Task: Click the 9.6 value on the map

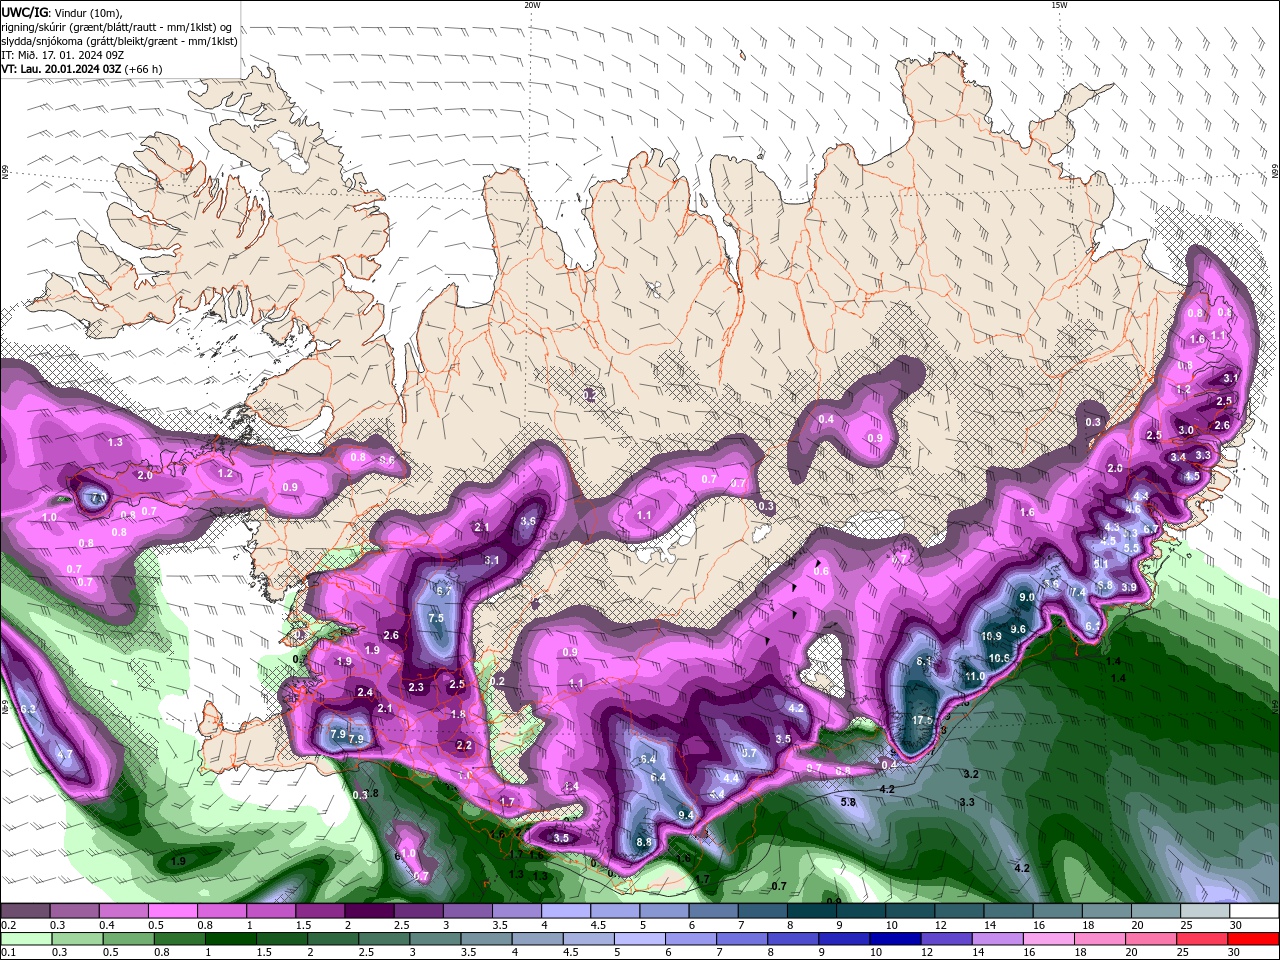Action: point(1018,629)
